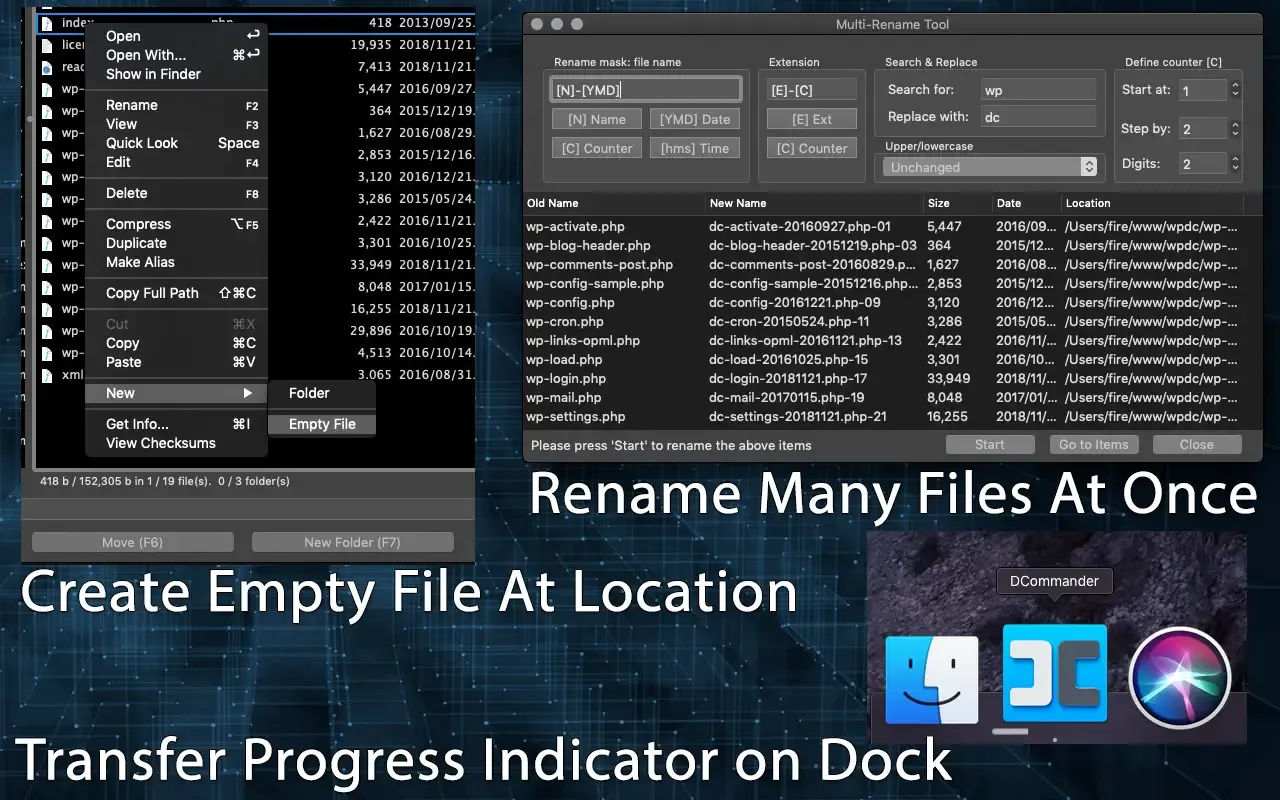Open Siri from the Dock
Viewport: 1280px width, 800px height.
[x=1179, y=679]
